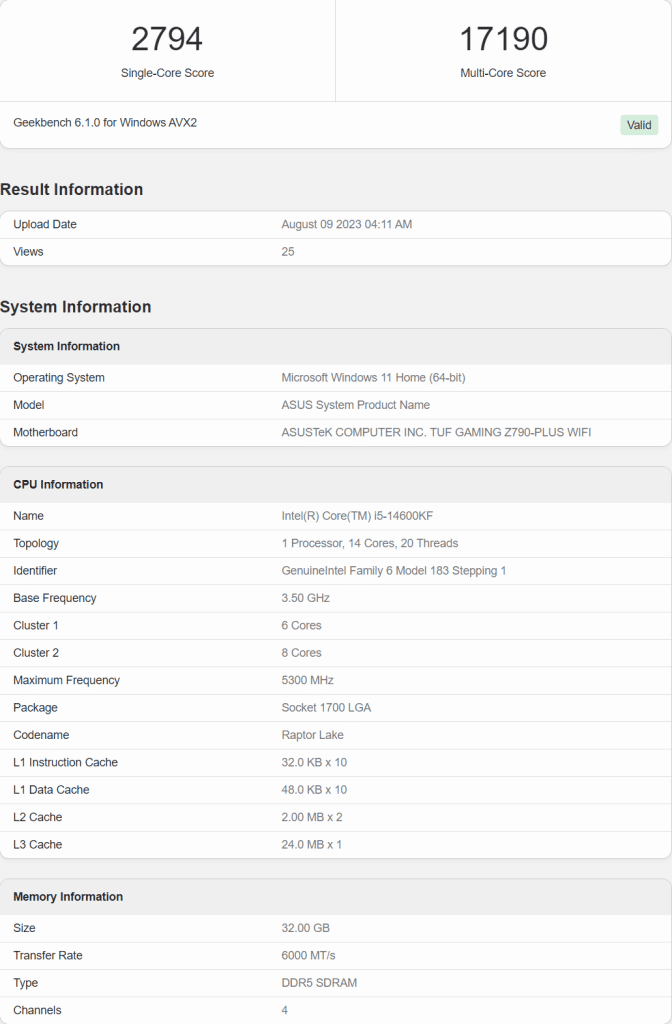Image resolution: width=672 pixels, height=1024 pixels.
Task: Select 'Microsoft Windows 11 Home (64-bit)' value
Action: pos(374,378)
